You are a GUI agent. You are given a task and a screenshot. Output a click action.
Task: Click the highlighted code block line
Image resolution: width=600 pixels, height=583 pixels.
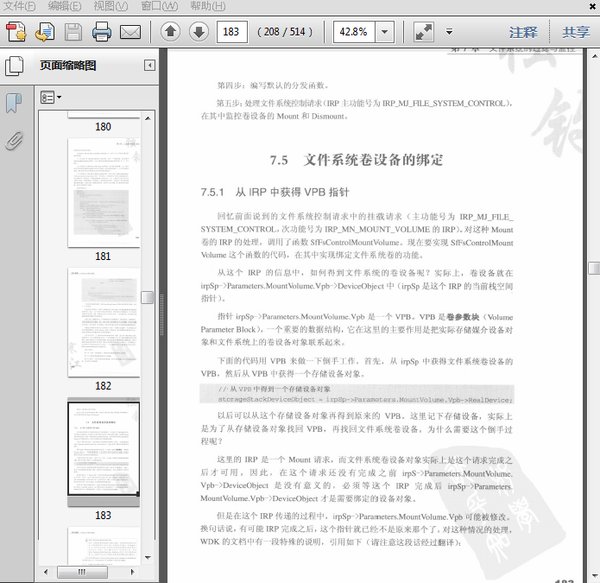click(x=357, y=394)
